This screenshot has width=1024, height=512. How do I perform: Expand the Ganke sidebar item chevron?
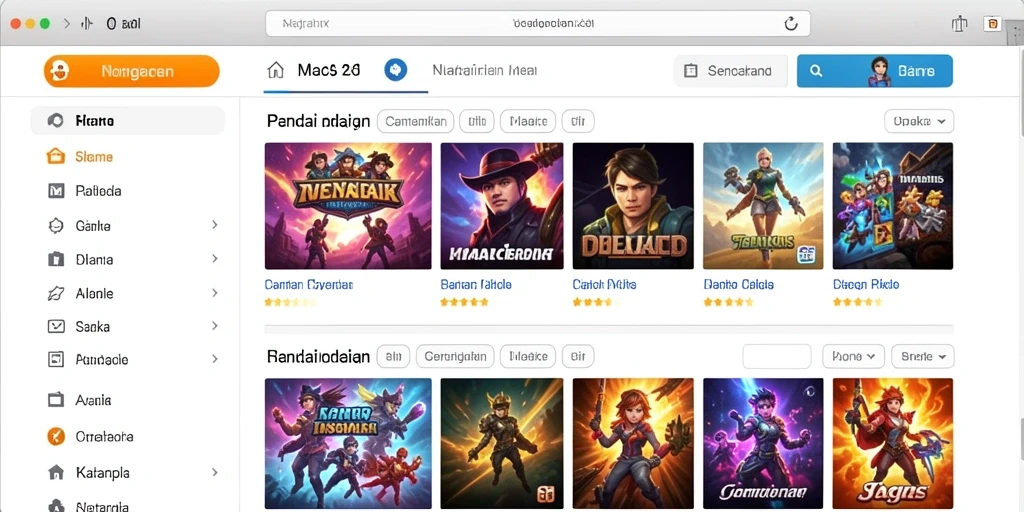point(214,225)
